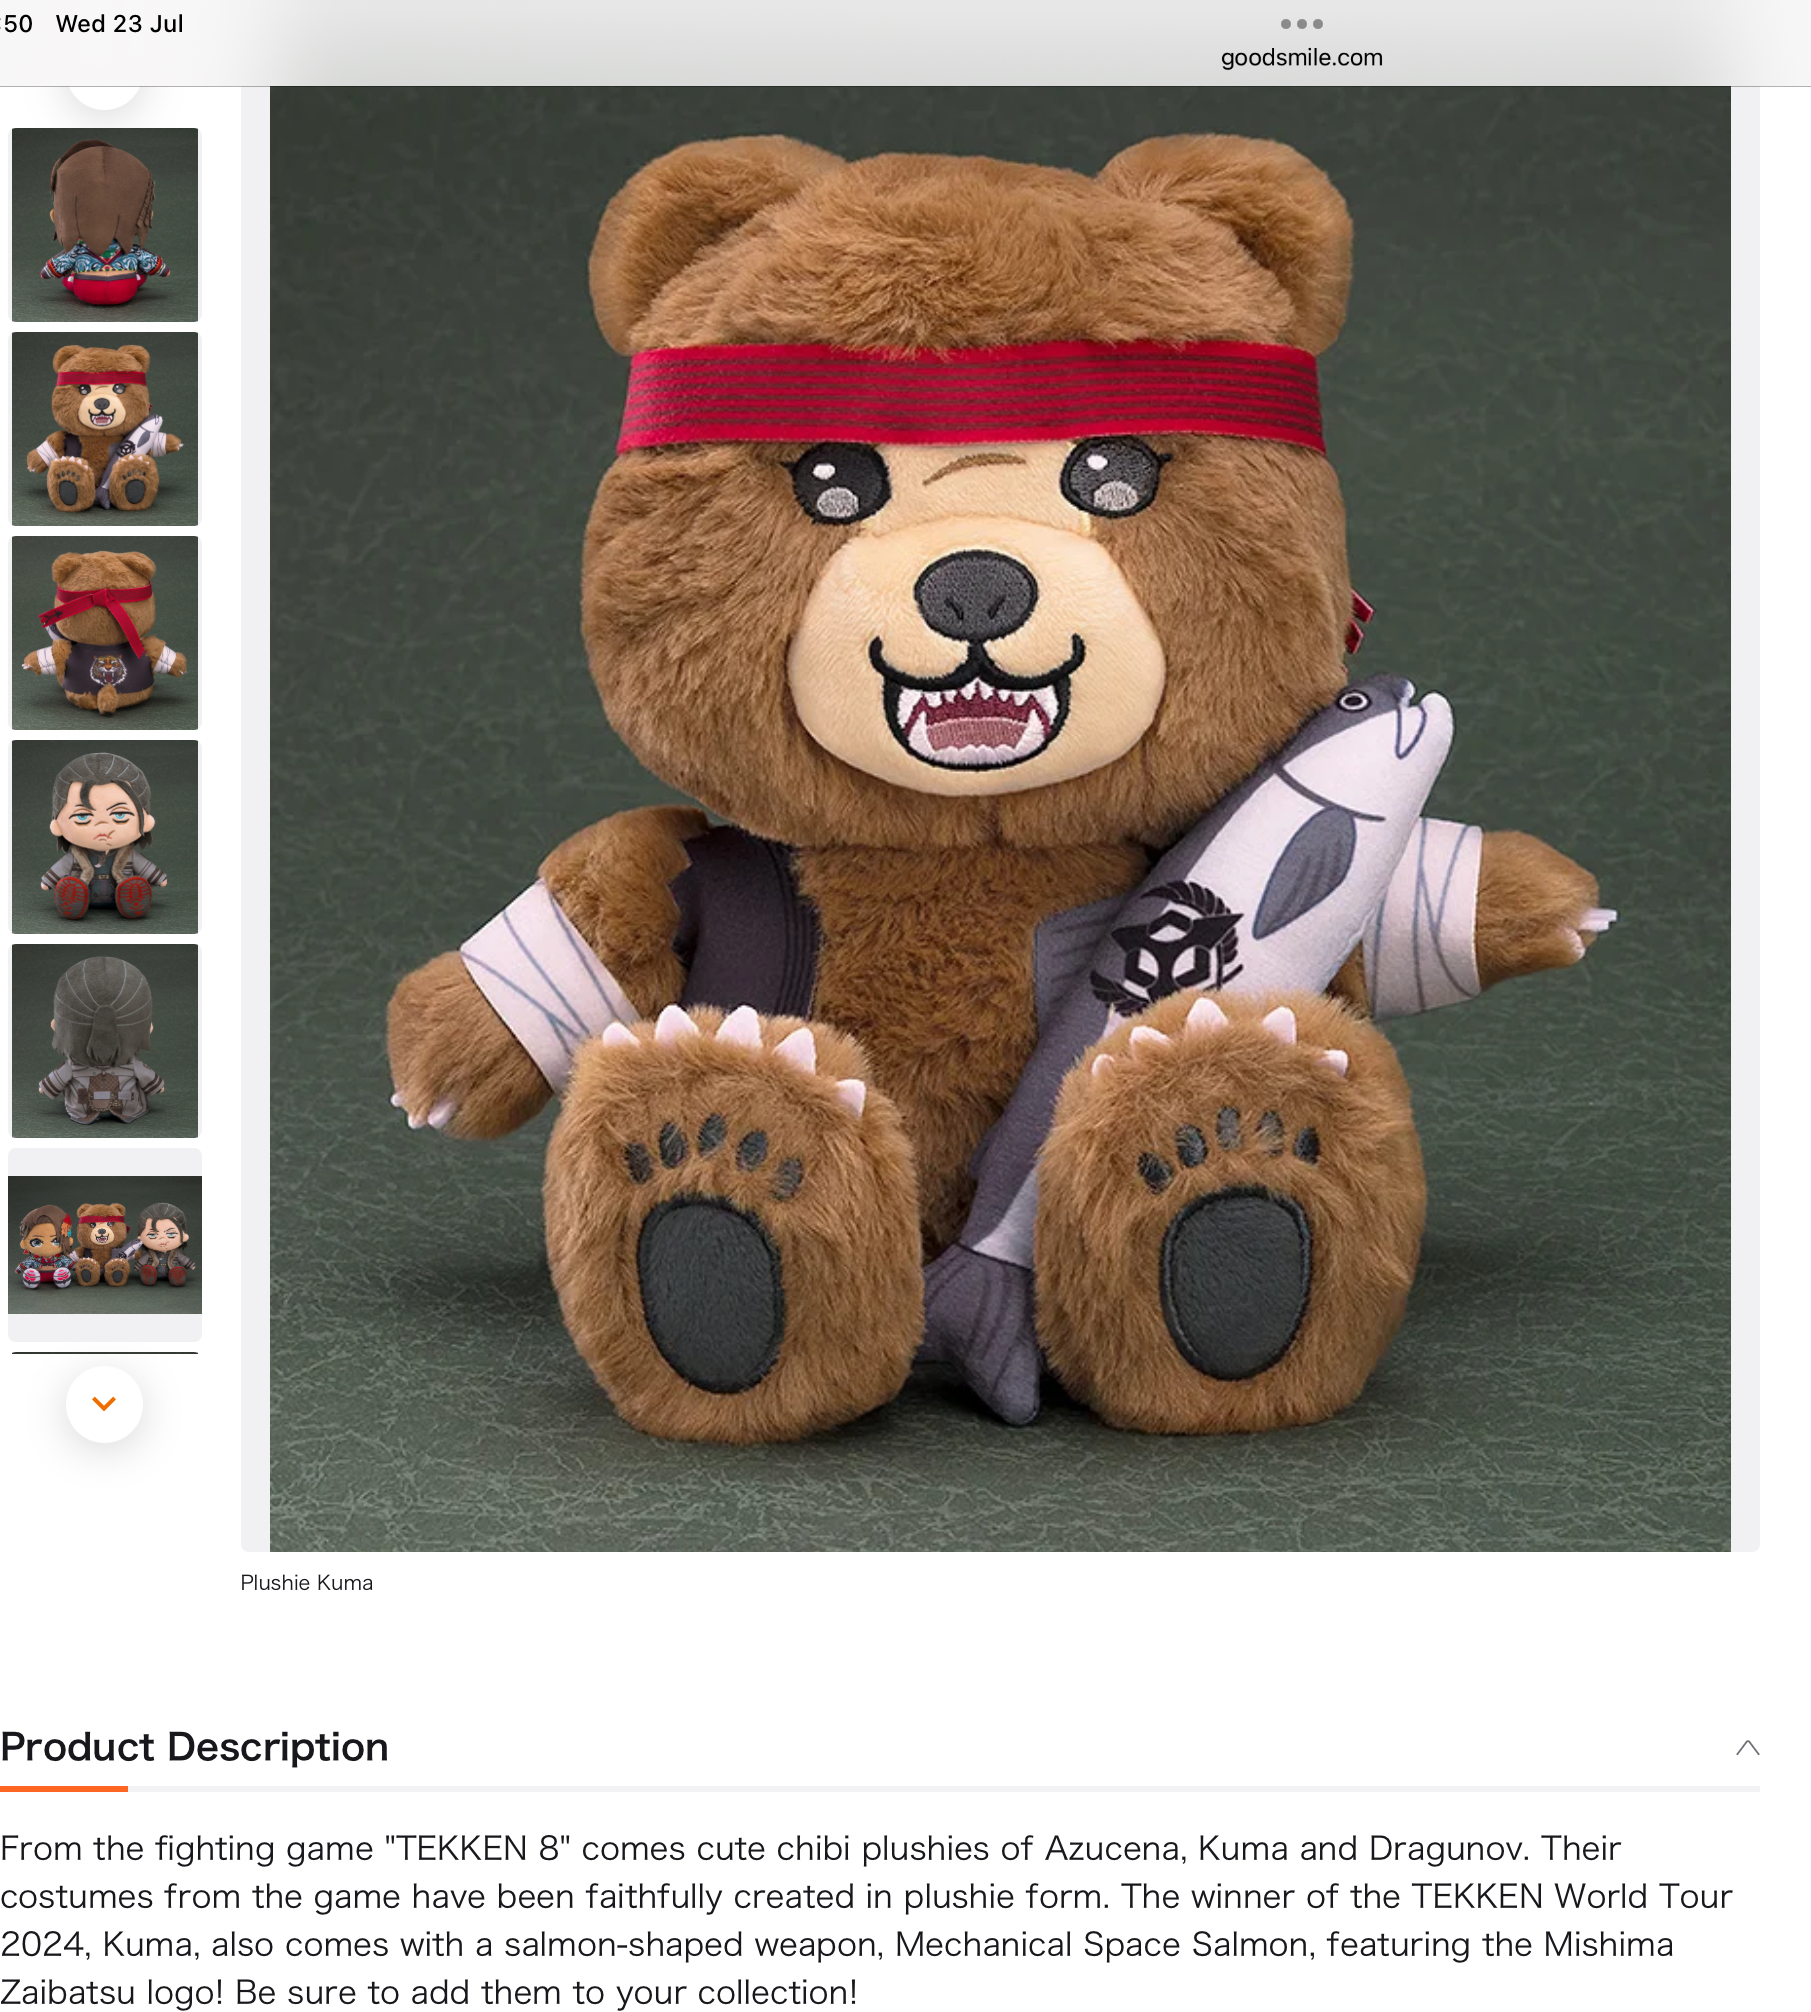This screenshot has height=2012, width=1811.
Task: Tap the date Wed 23 Jul in status bar
Action: point(120,24)
